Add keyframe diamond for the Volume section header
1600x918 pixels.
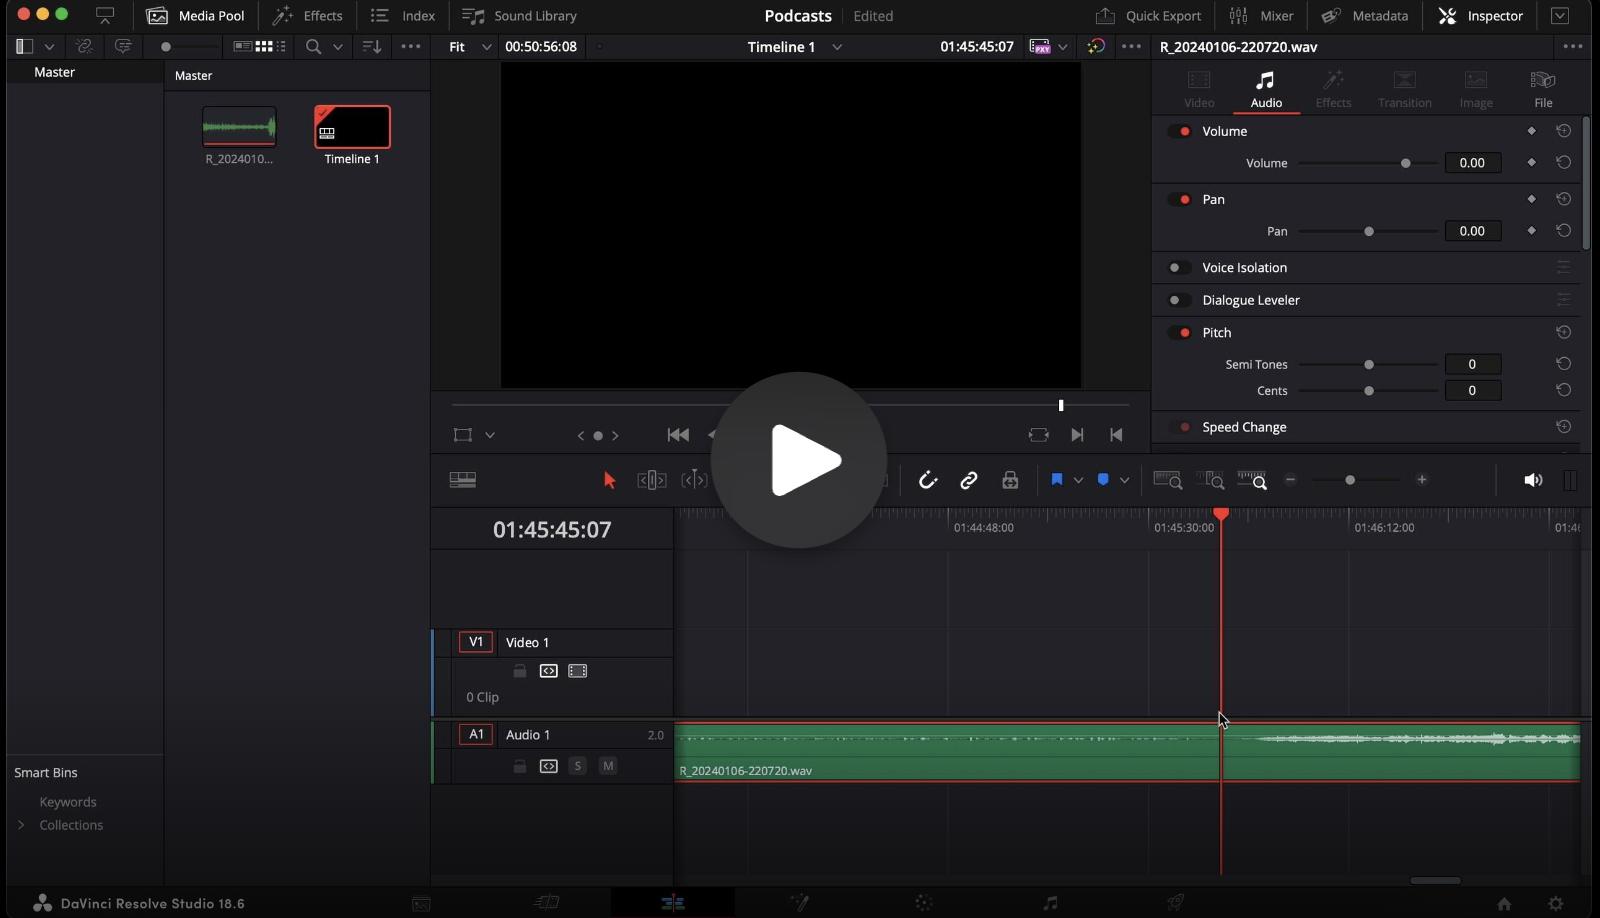click(x=1531, y=131)
